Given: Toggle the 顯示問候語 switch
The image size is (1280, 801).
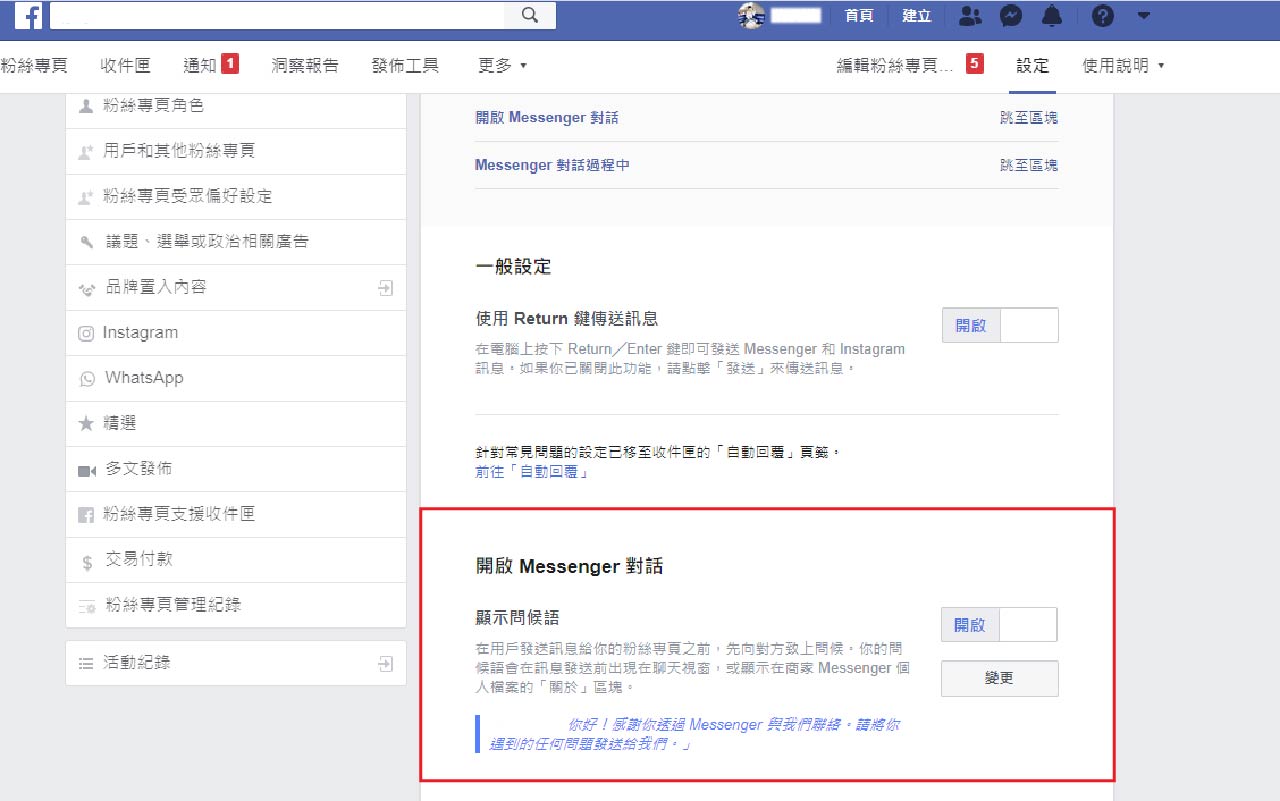Looking at the screenshot, I should pyautogui.click(x=999, y=625).
